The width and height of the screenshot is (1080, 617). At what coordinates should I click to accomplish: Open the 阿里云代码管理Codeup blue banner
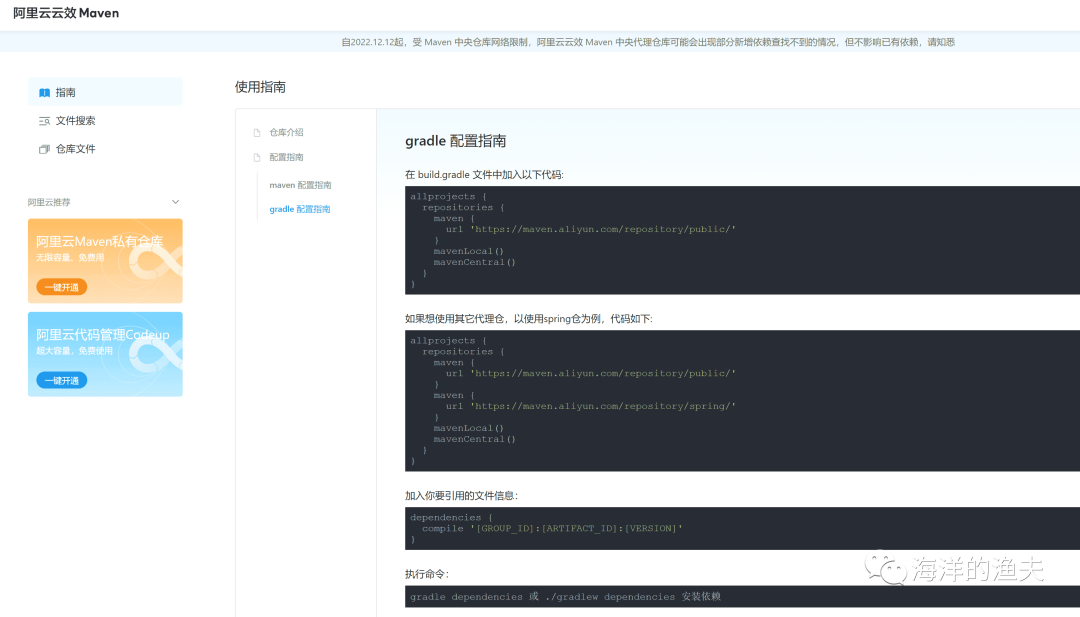105,354
